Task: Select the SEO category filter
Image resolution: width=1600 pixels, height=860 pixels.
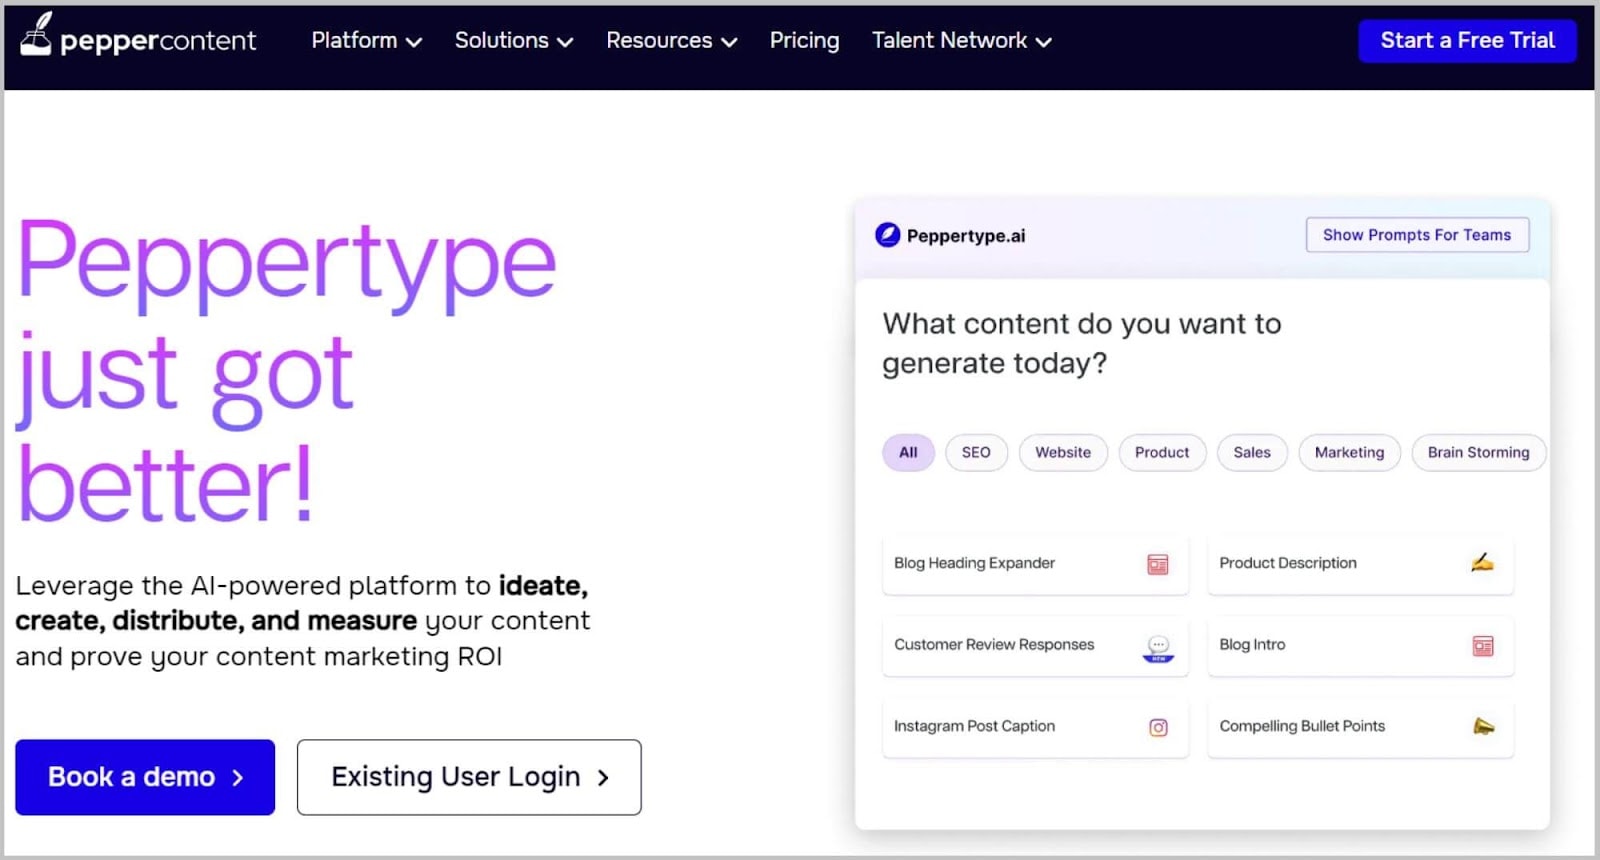Action: pyautogui.click(x=976, y=452)
